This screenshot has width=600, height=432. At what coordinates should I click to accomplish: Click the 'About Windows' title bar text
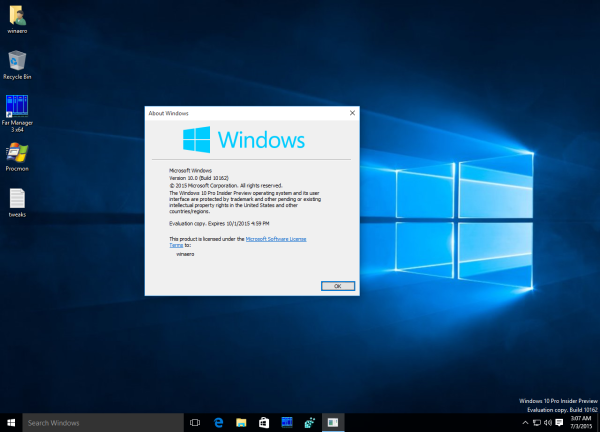pos(168,113)
